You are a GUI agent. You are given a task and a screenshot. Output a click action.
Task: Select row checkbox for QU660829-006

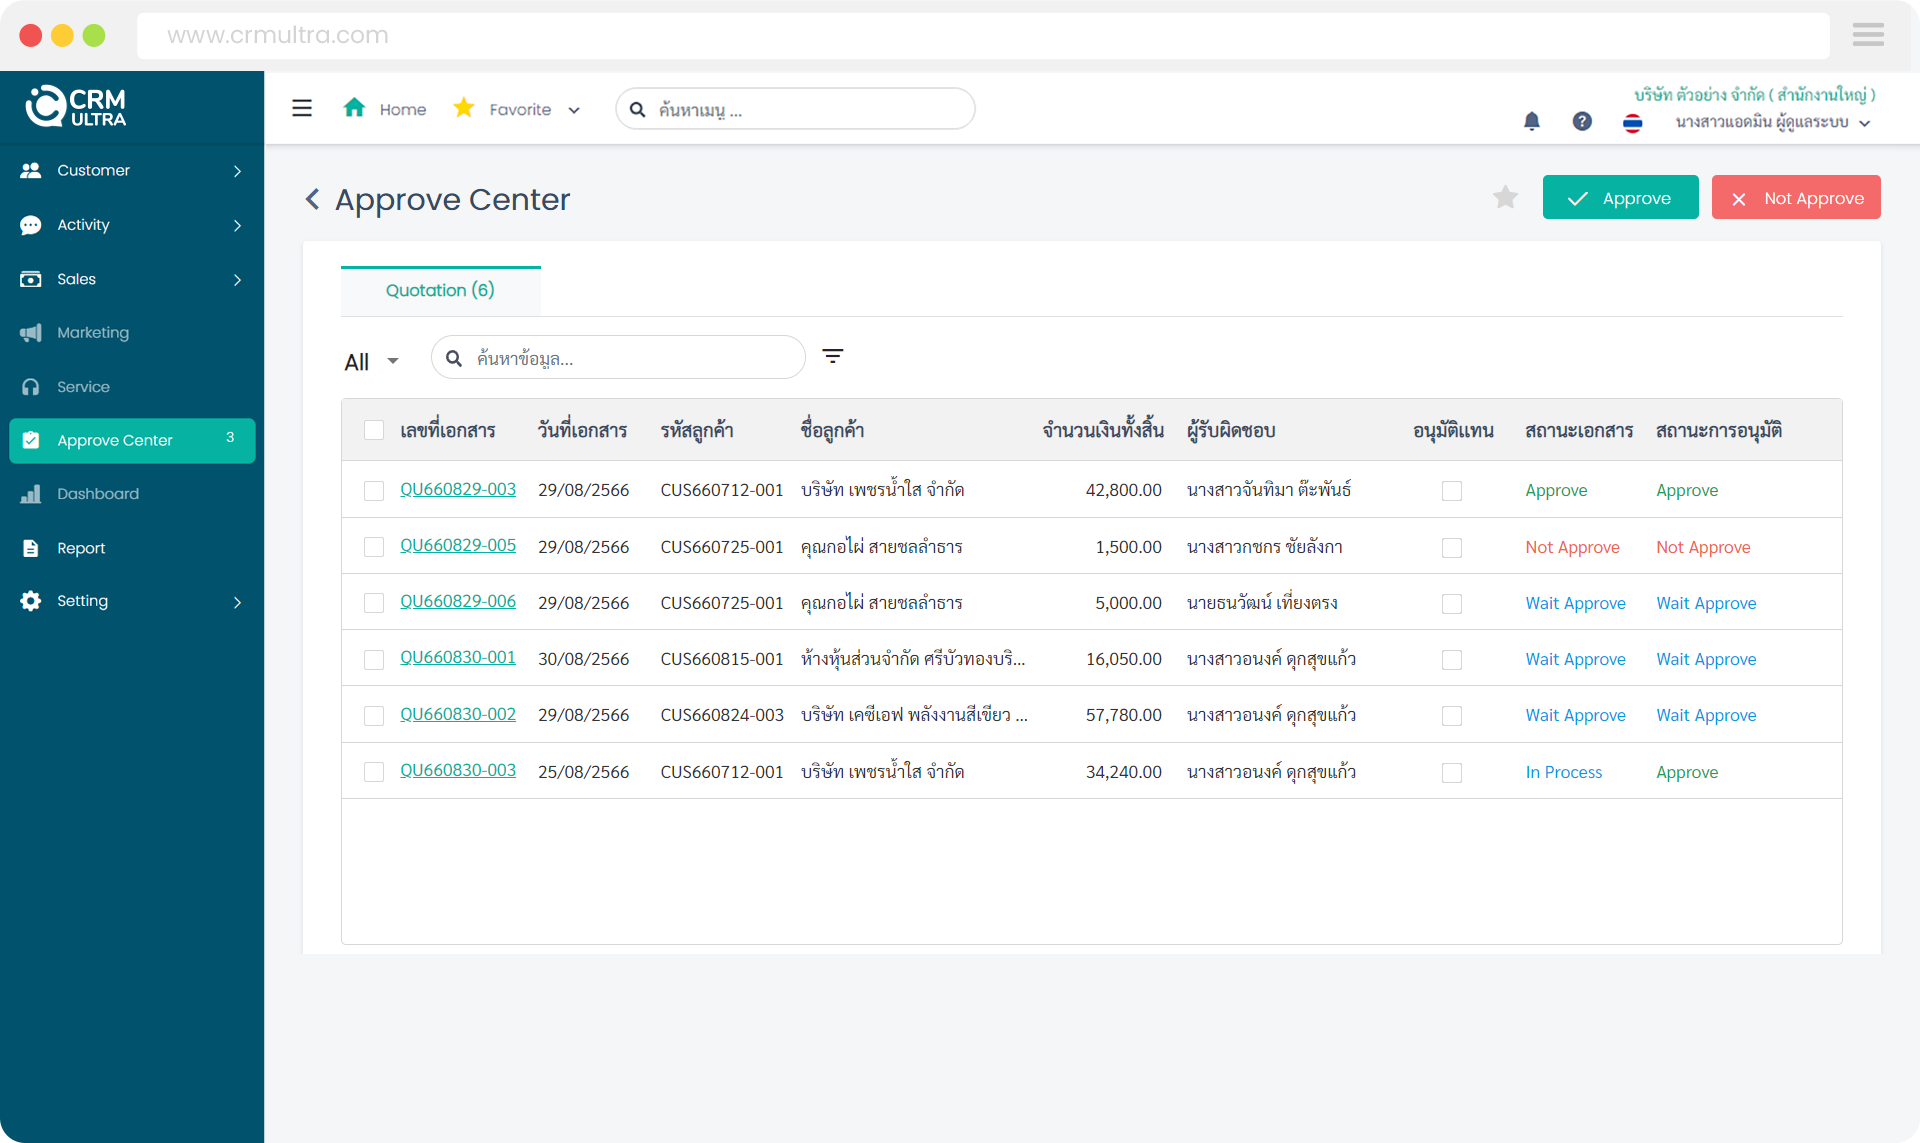pyautogui.click(x=374, y=603)
